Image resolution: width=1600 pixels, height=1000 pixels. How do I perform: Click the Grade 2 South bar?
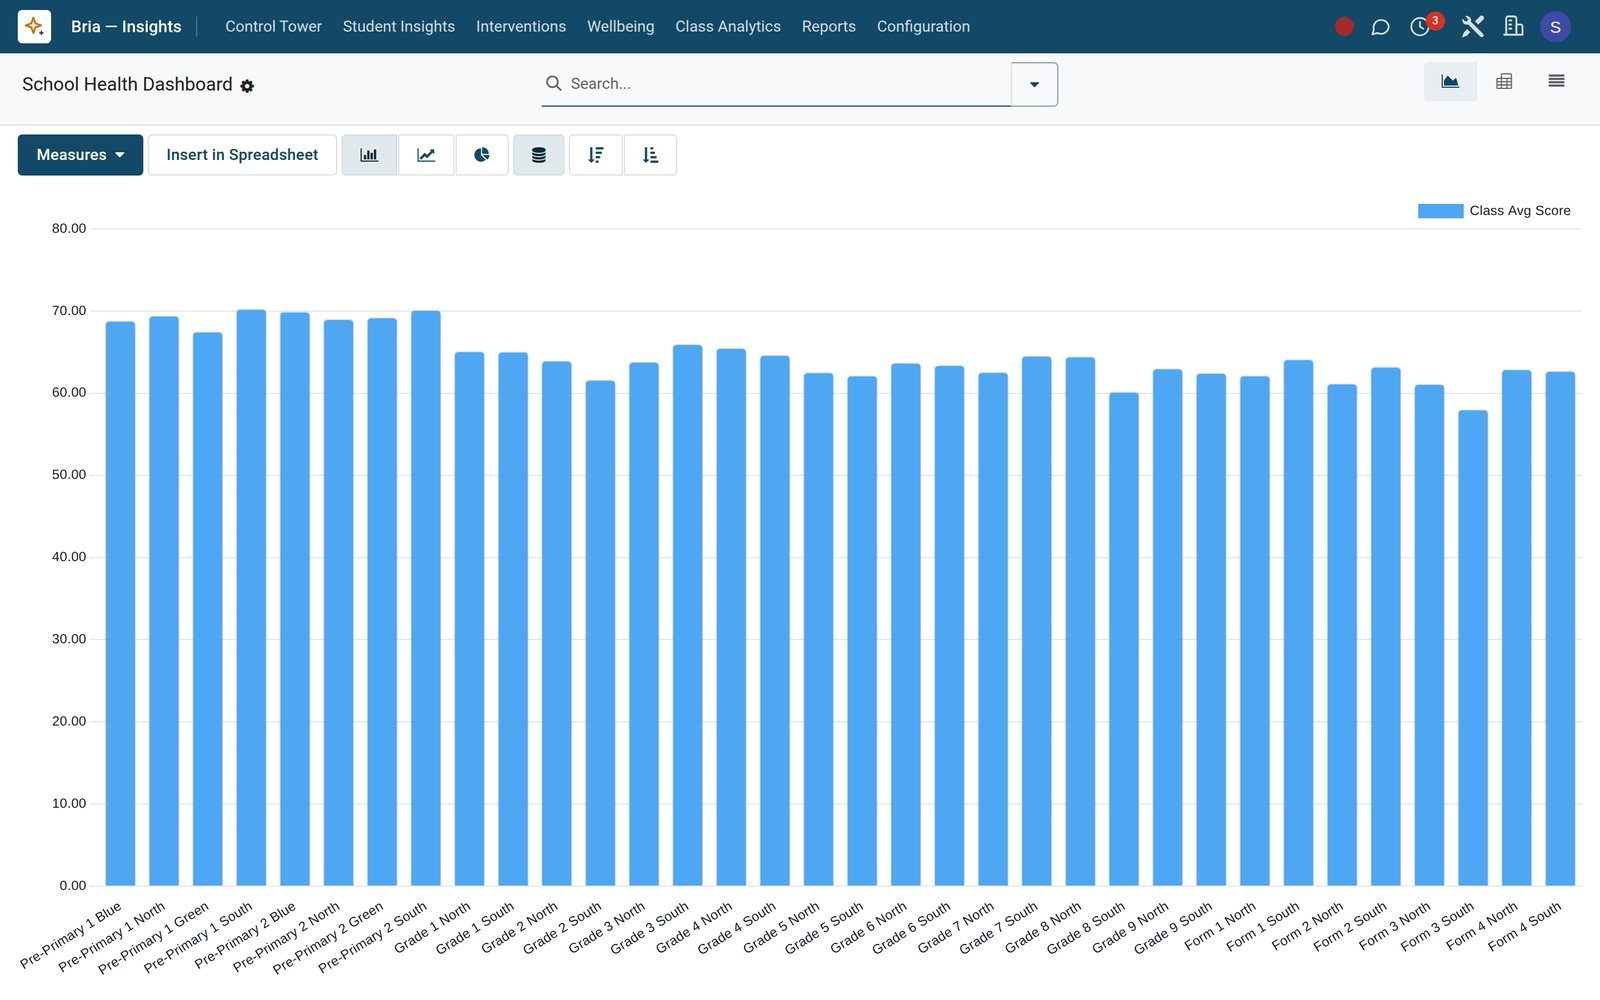pos(600,633)
